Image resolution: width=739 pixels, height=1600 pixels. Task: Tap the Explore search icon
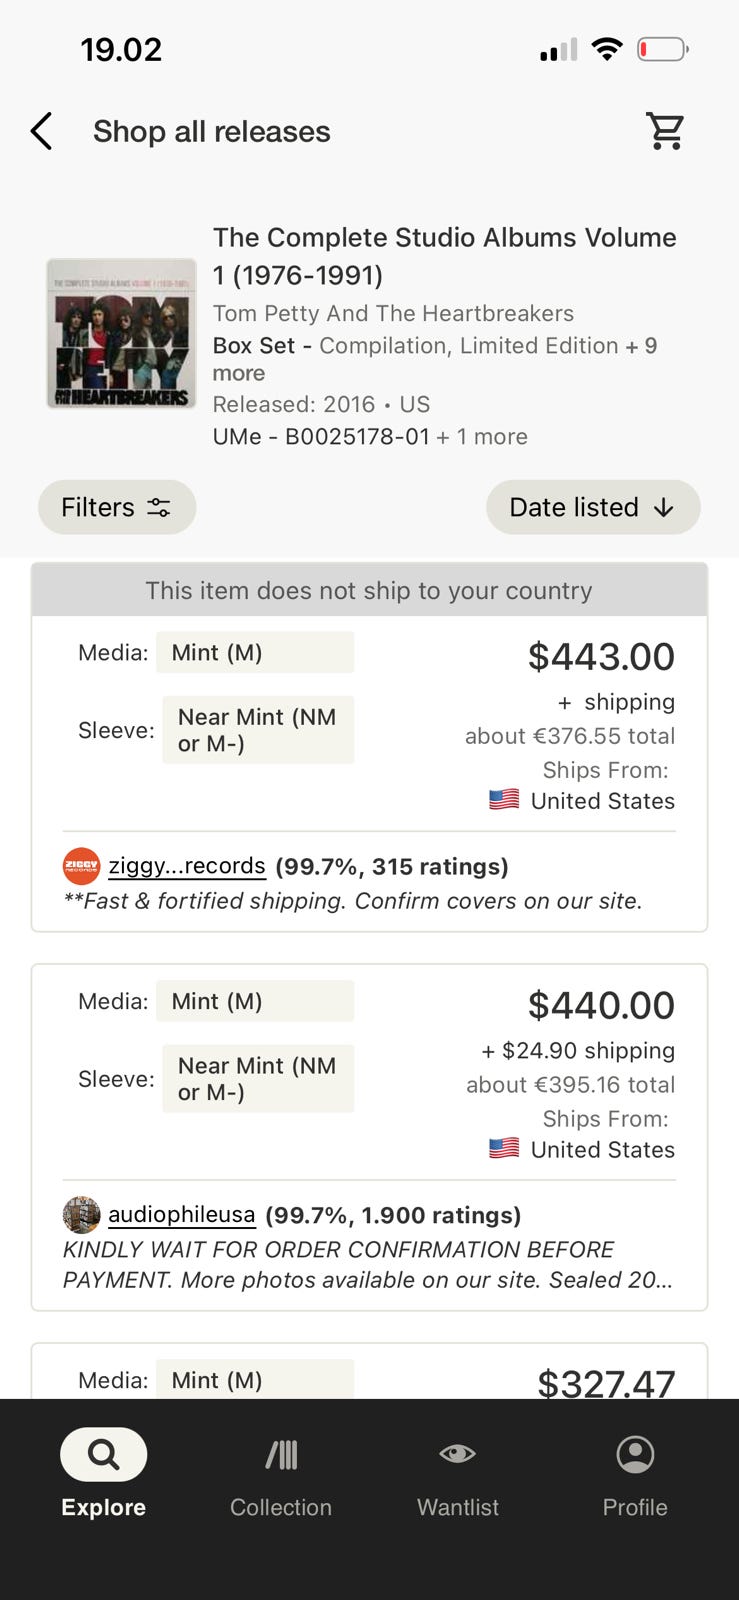(x=103, y=1454)
